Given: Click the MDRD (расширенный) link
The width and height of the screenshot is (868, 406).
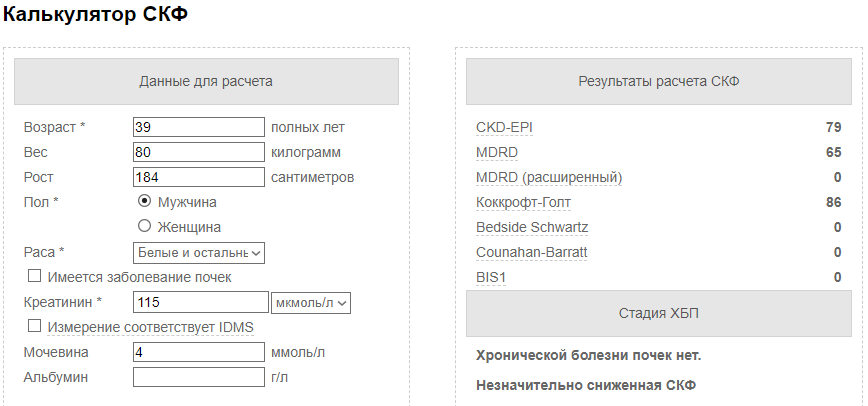Looking at the screenshot, I should [x=549, y=177].
